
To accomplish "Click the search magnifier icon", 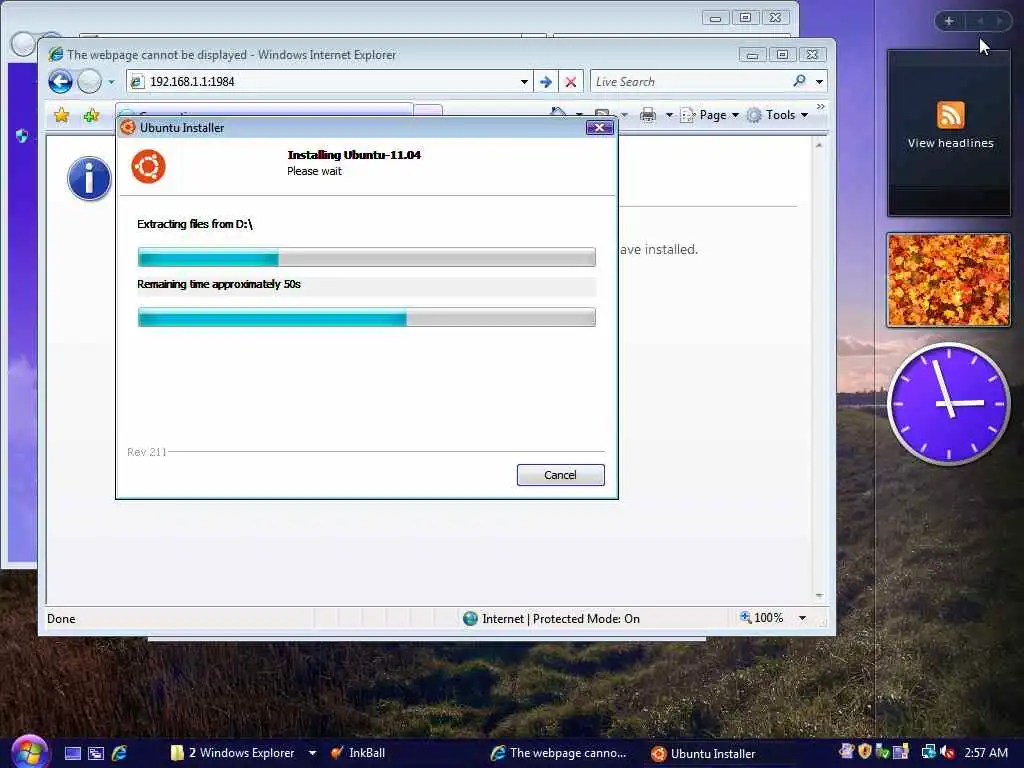I will [x=799, y=81].
